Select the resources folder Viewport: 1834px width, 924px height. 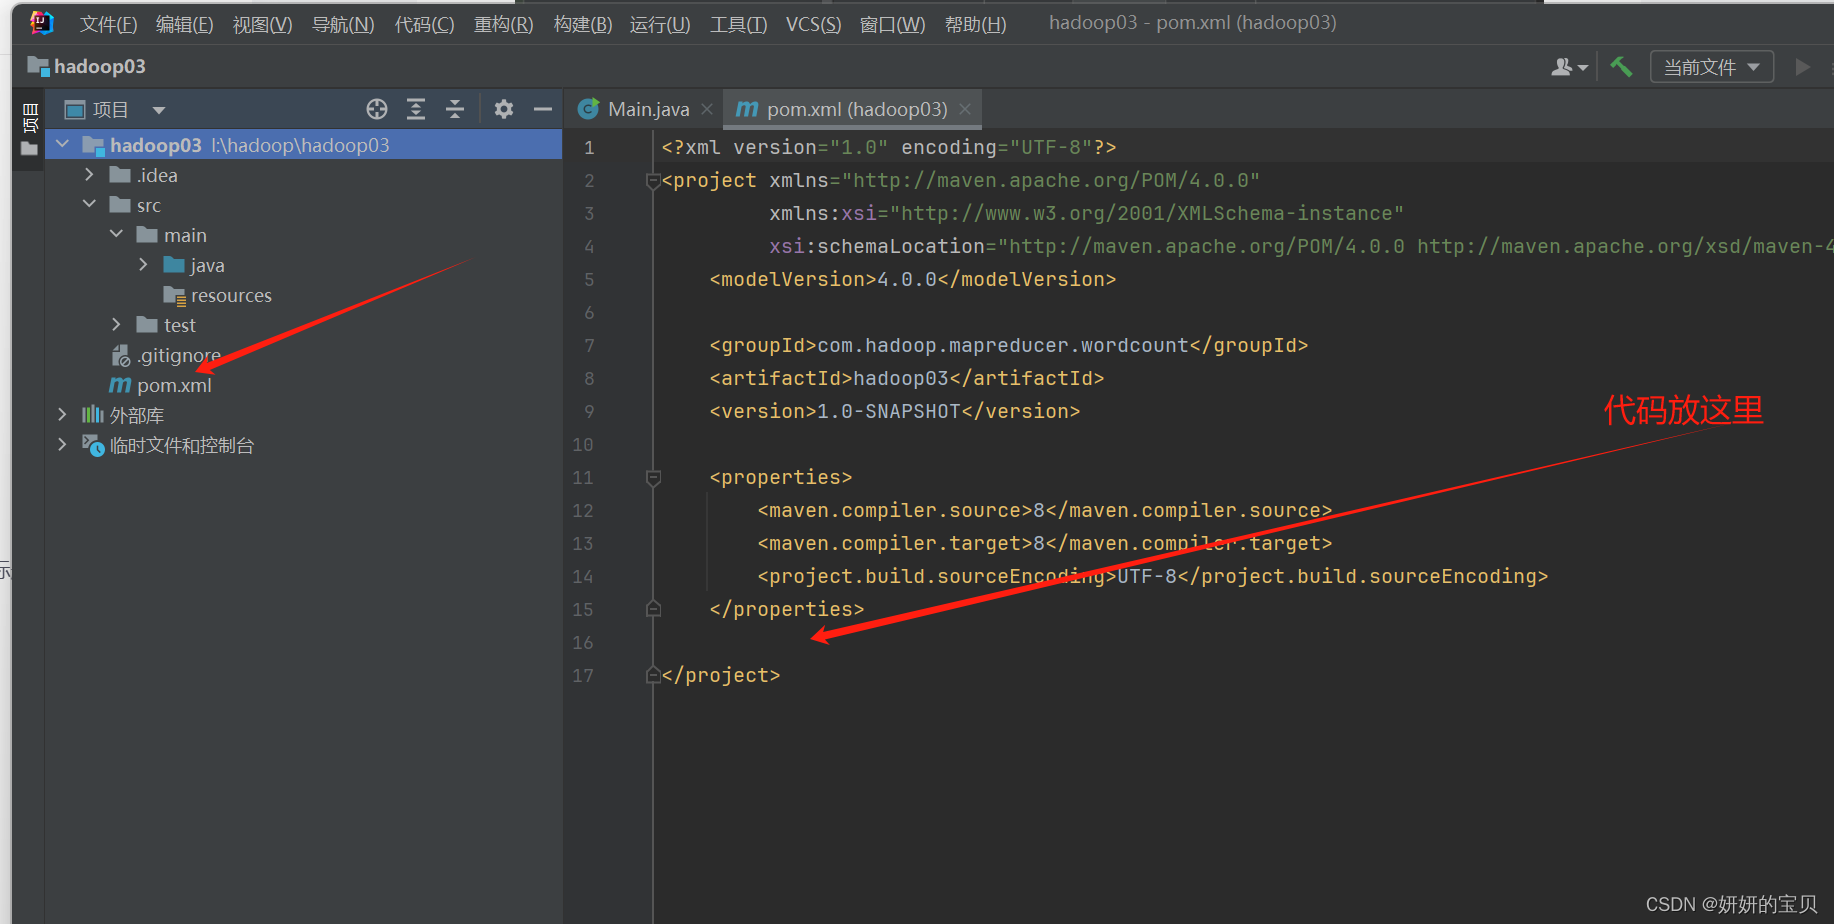click(x=230, y=295)
